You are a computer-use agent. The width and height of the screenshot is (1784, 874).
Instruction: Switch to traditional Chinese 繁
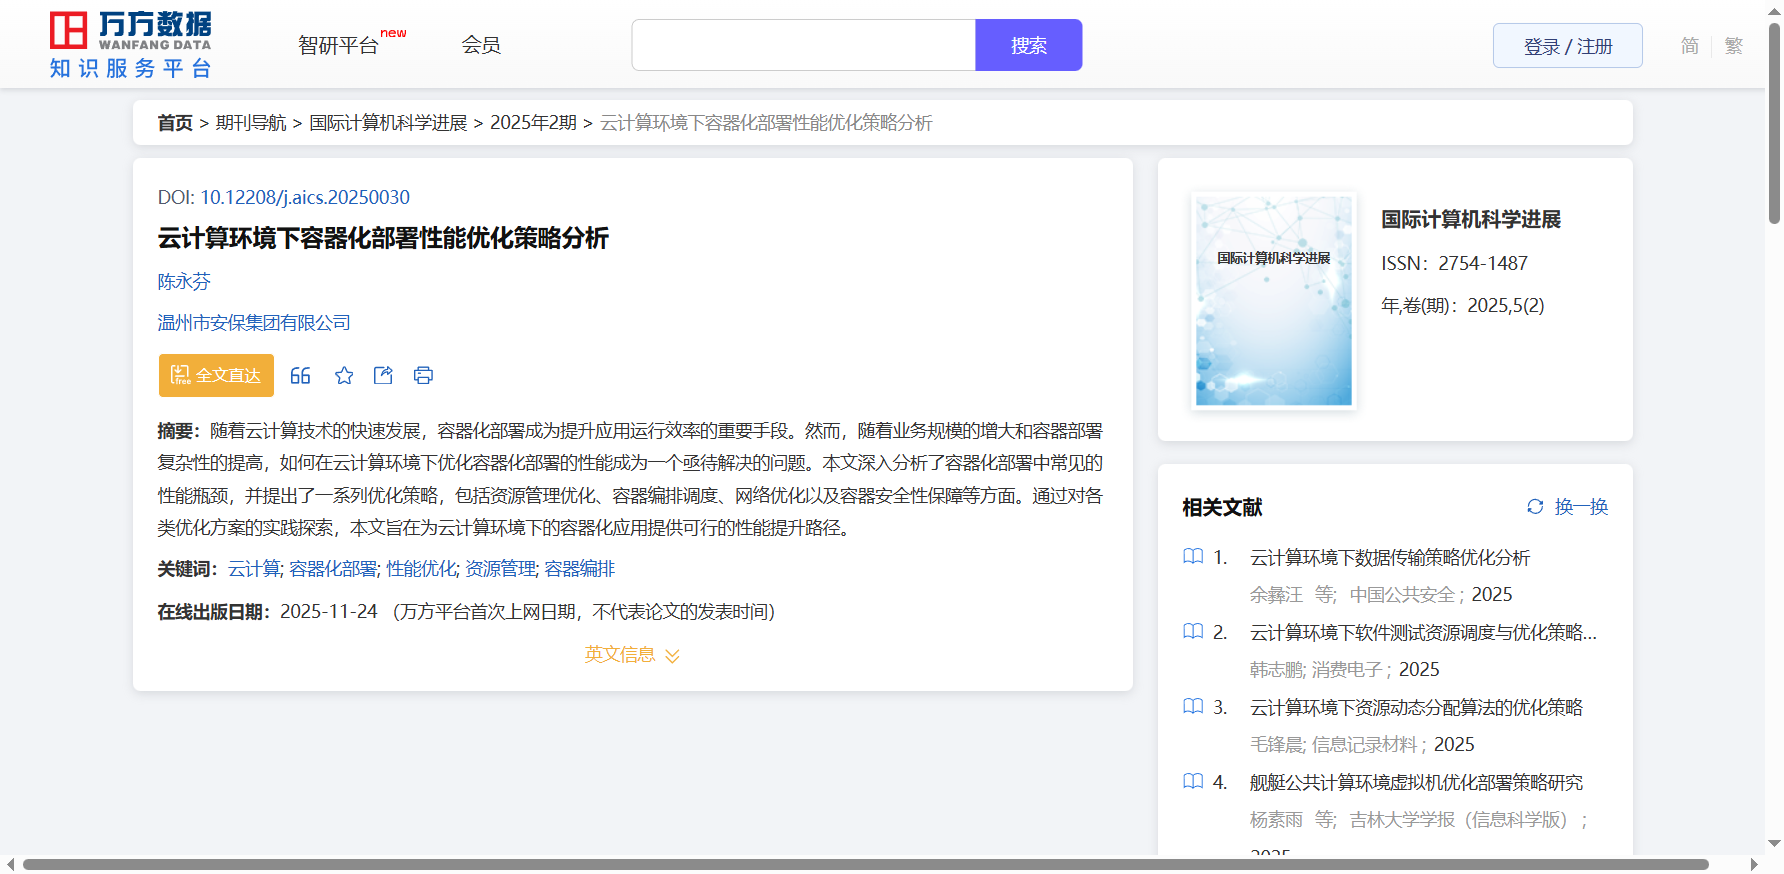(x=1734, y=46)
